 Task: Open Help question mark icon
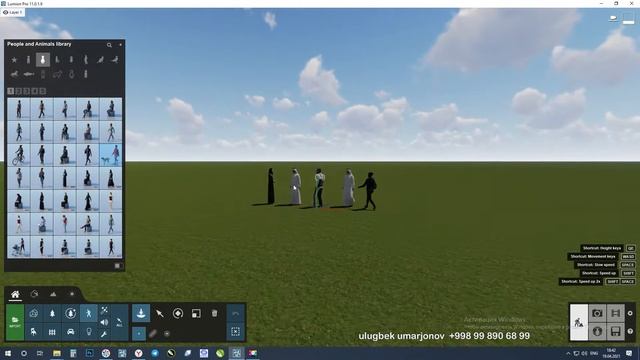point(630,331)
